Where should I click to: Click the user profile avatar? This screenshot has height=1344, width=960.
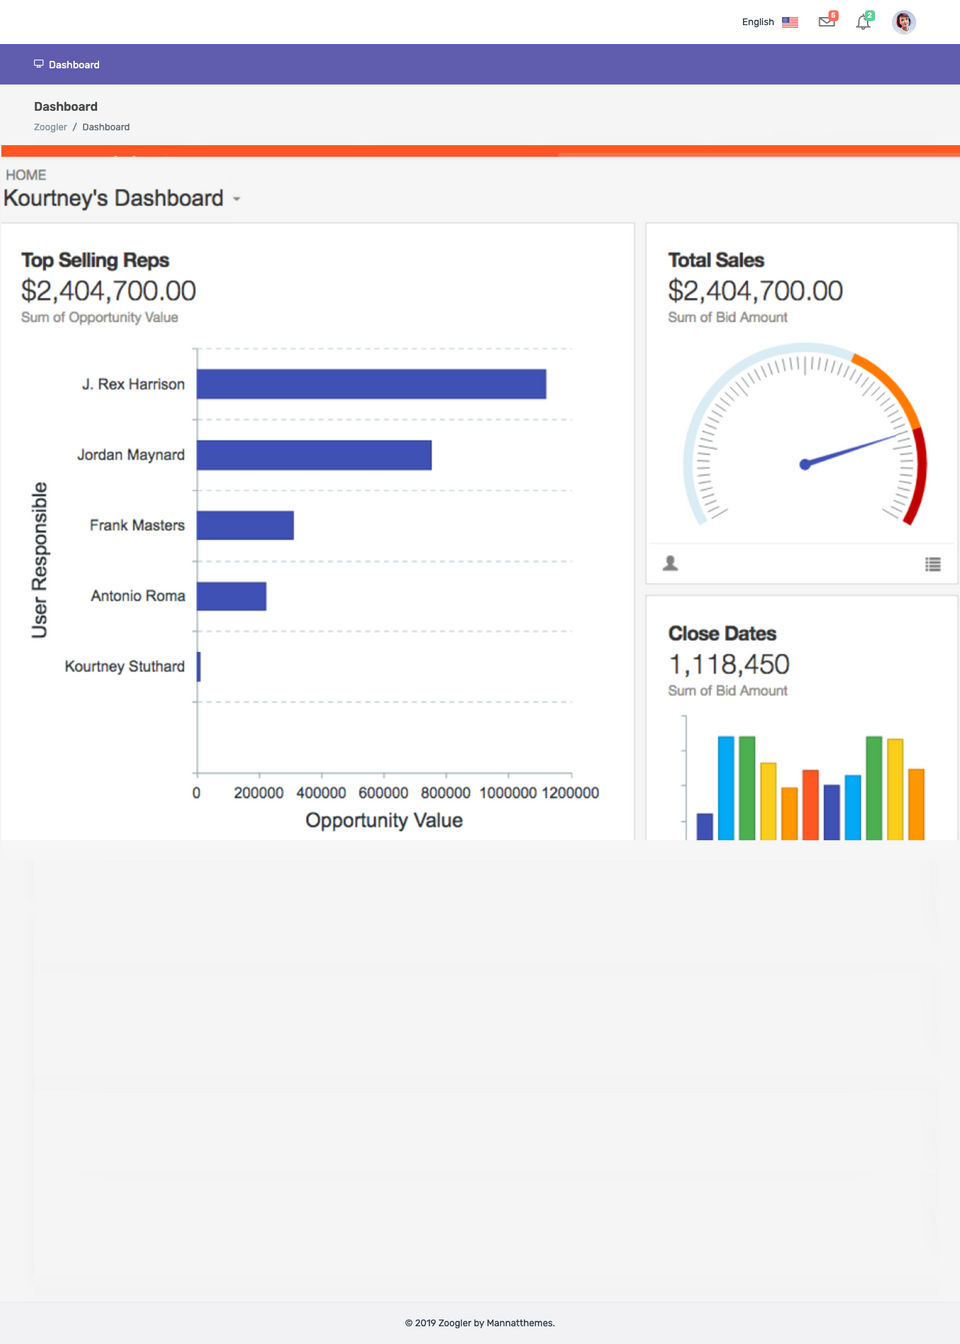tap(904, 22)
